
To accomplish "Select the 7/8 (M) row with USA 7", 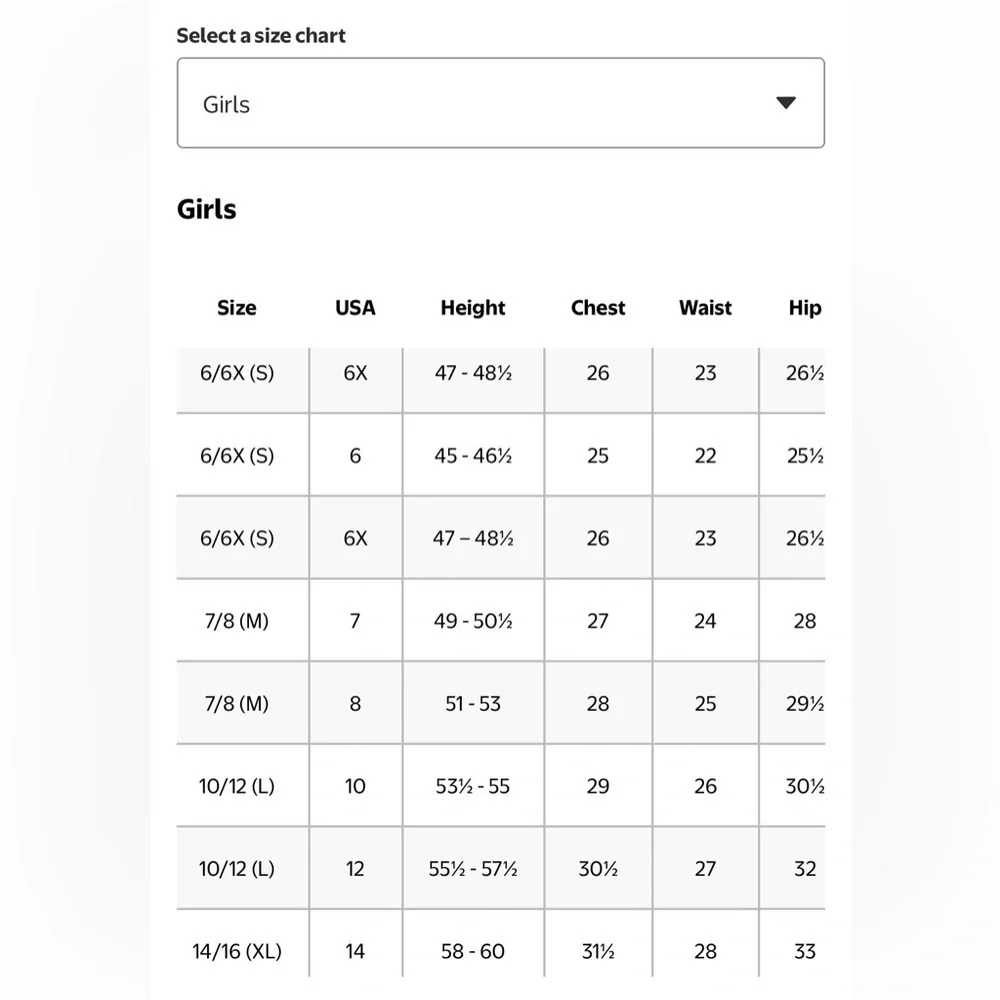I will click(501, 621).
